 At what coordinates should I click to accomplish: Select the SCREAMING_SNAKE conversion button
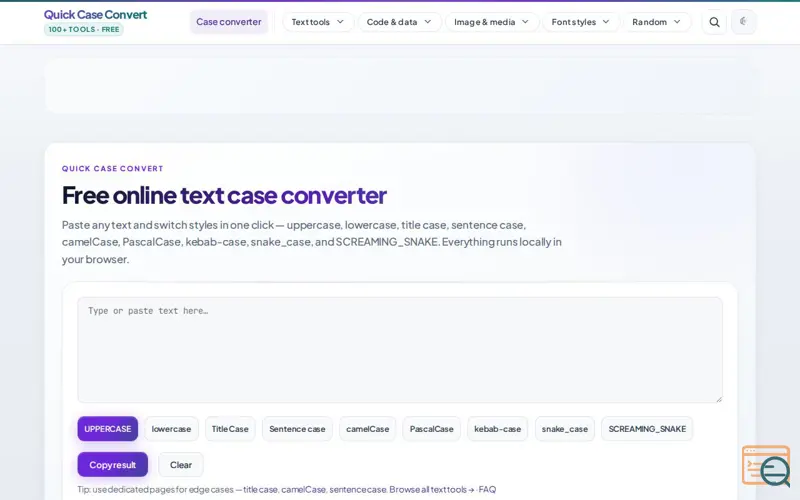point(647,429)
